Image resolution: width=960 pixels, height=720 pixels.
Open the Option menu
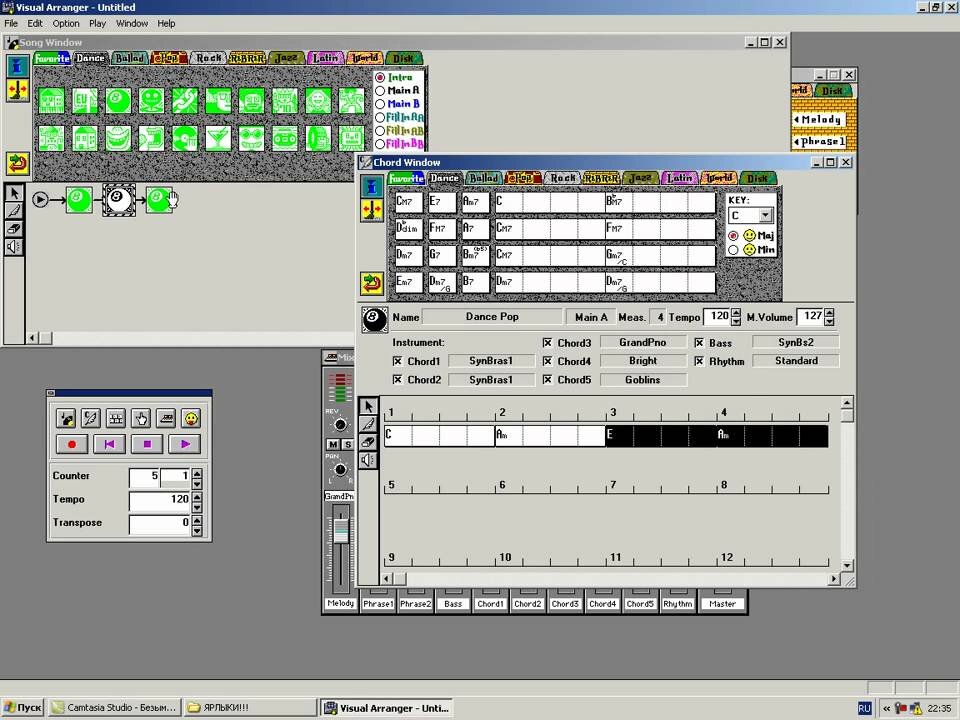(66, 23)
